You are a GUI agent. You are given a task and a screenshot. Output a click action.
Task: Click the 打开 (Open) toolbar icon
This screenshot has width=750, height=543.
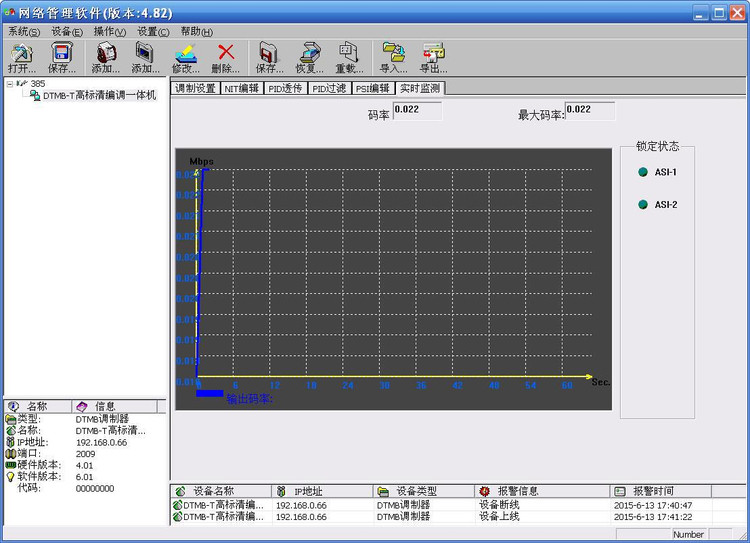point(21,53)
